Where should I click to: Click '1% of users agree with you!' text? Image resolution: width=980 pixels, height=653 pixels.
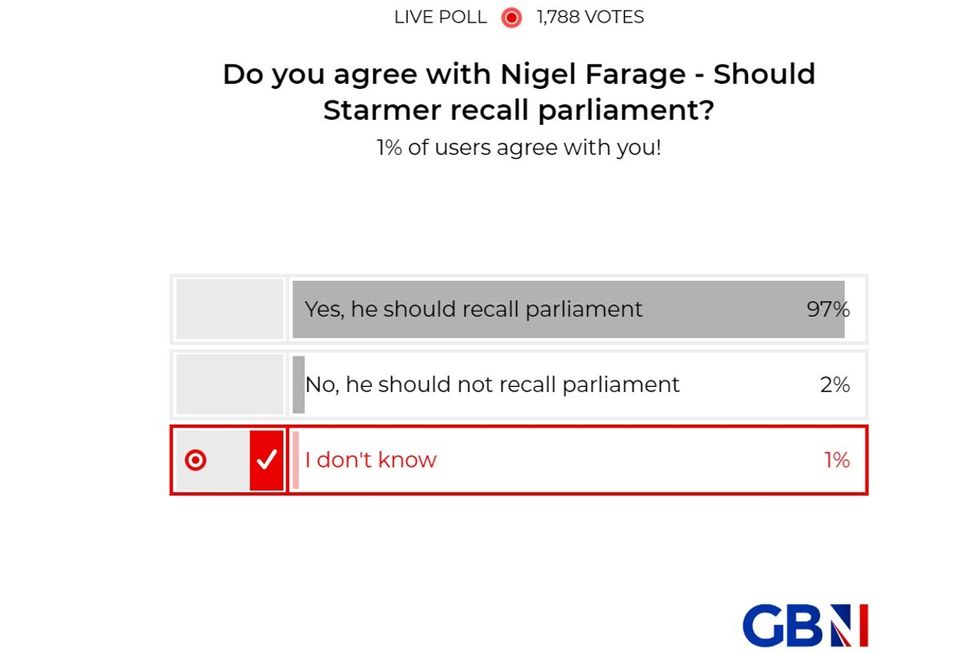coord(520,147)
